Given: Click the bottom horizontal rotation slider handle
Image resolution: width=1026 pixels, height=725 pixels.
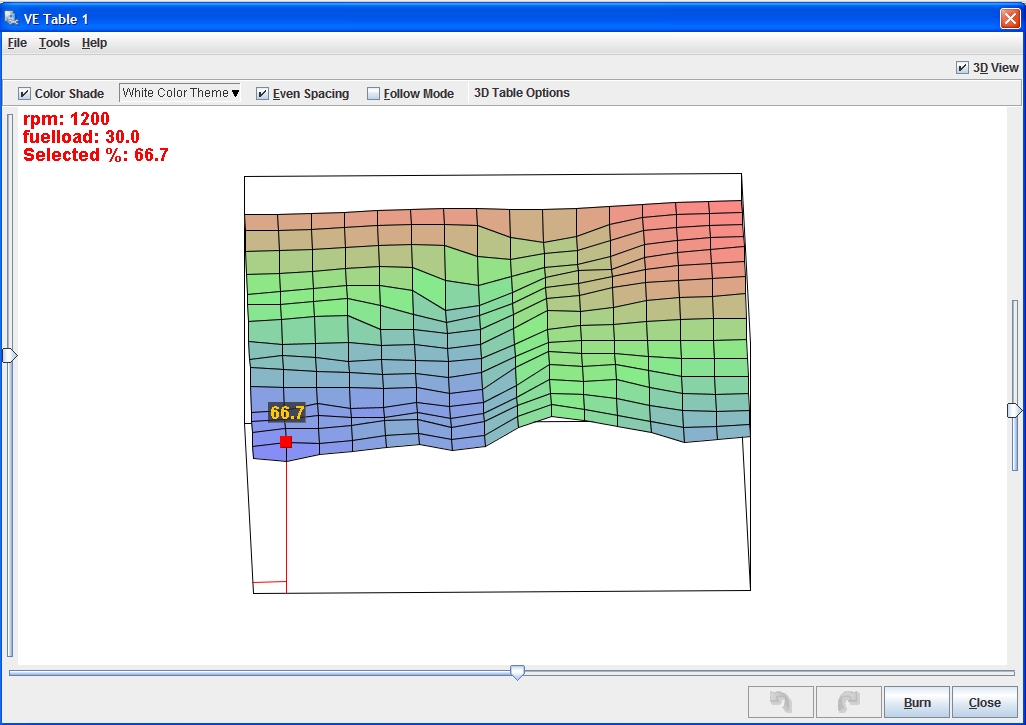Looking at the screenshot, I should pyautogui.click(x=517, y=673).
